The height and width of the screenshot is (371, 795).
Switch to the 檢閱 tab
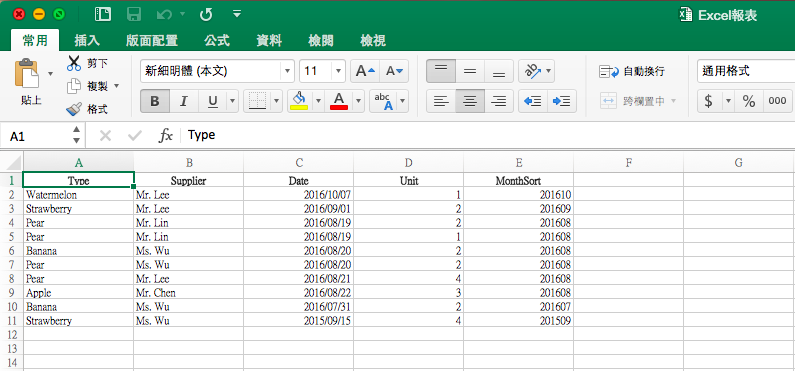(x=321, y=41)
